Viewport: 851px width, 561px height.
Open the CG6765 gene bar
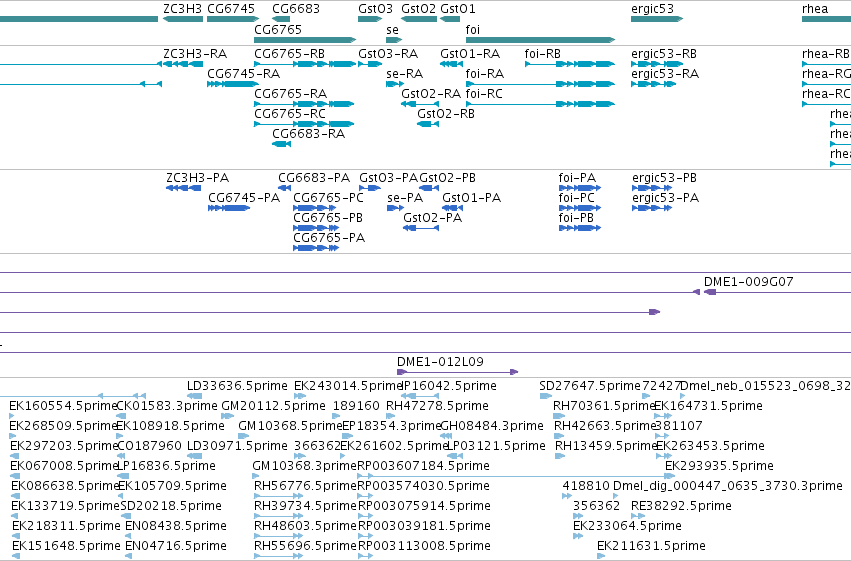(305, 40)
